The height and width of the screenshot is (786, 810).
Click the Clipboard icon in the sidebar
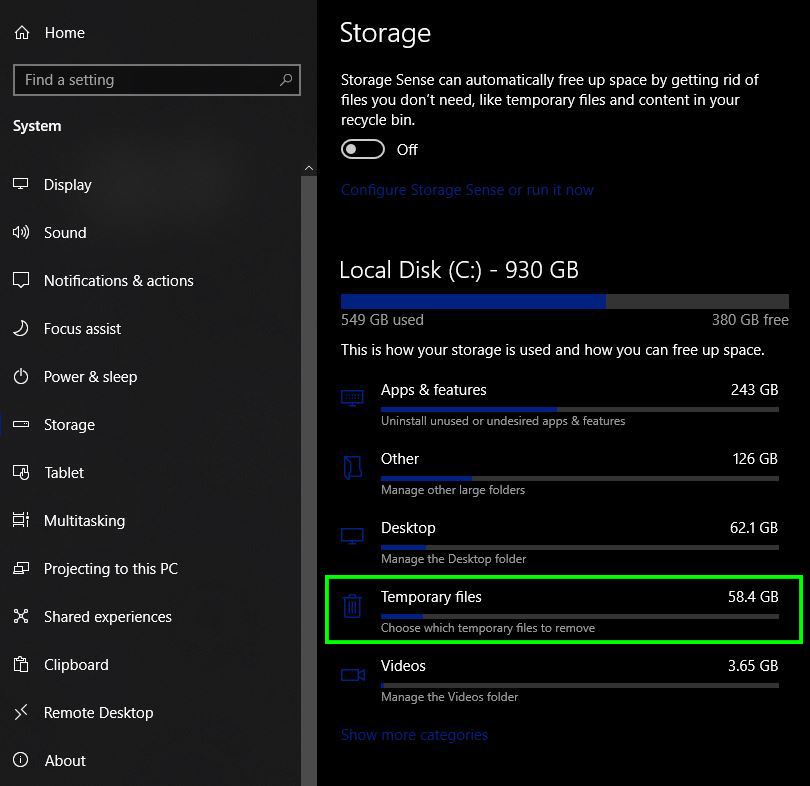21,665
